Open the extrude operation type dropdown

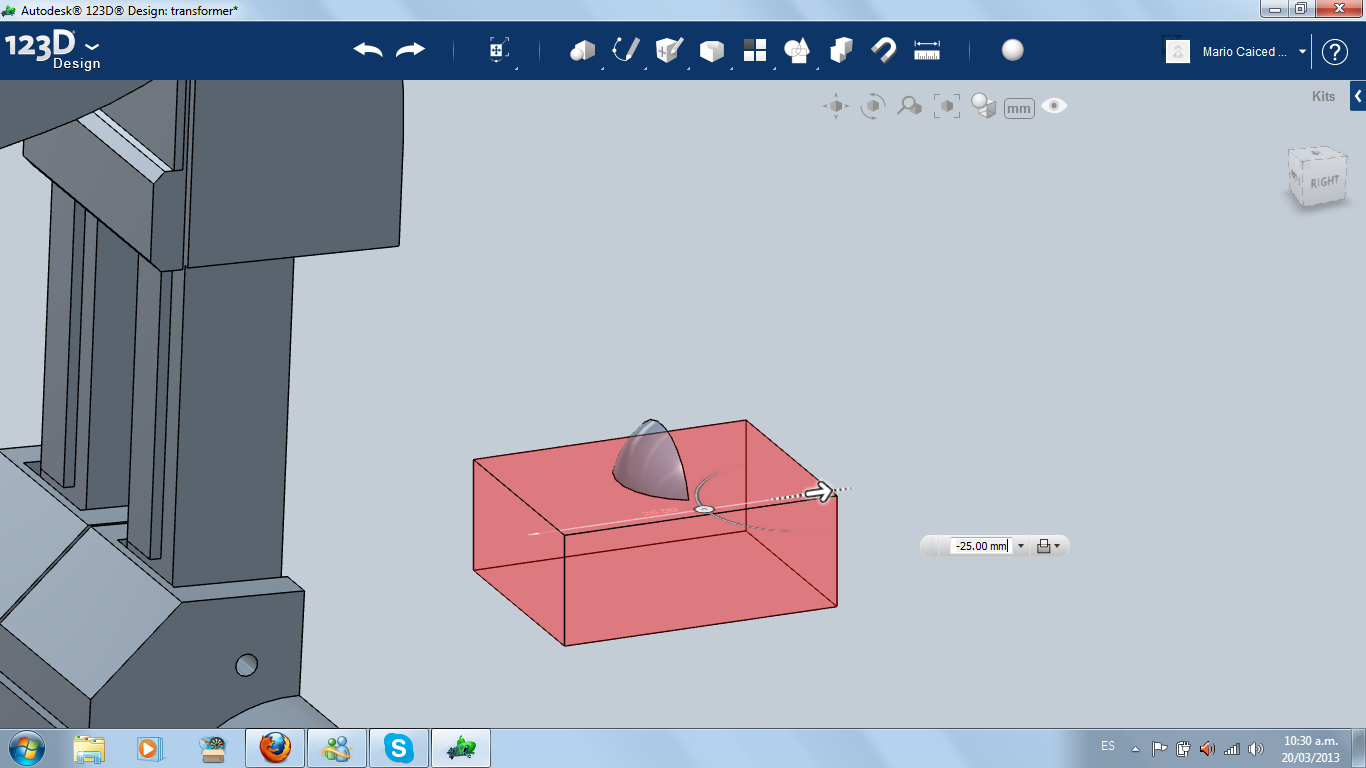(x=1048, y=546)
